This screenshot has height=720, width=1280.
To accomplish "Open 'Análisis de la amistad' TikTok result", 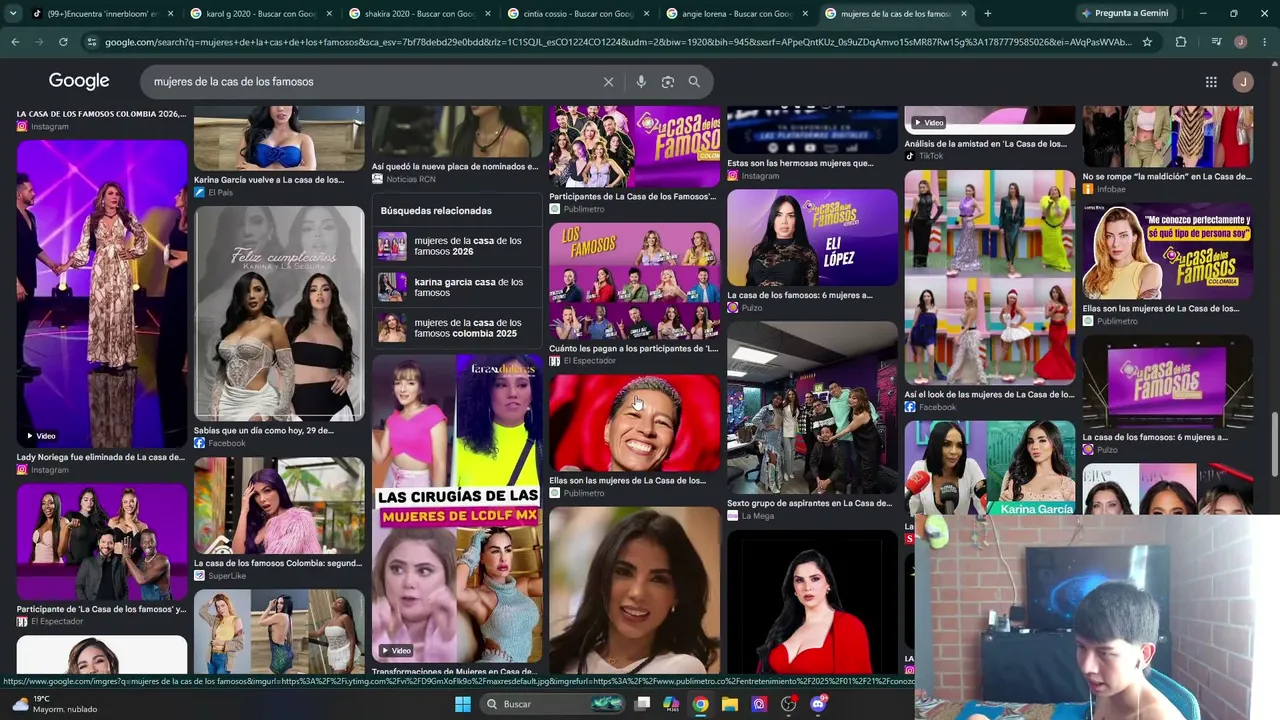I will [x=986, y=144].
